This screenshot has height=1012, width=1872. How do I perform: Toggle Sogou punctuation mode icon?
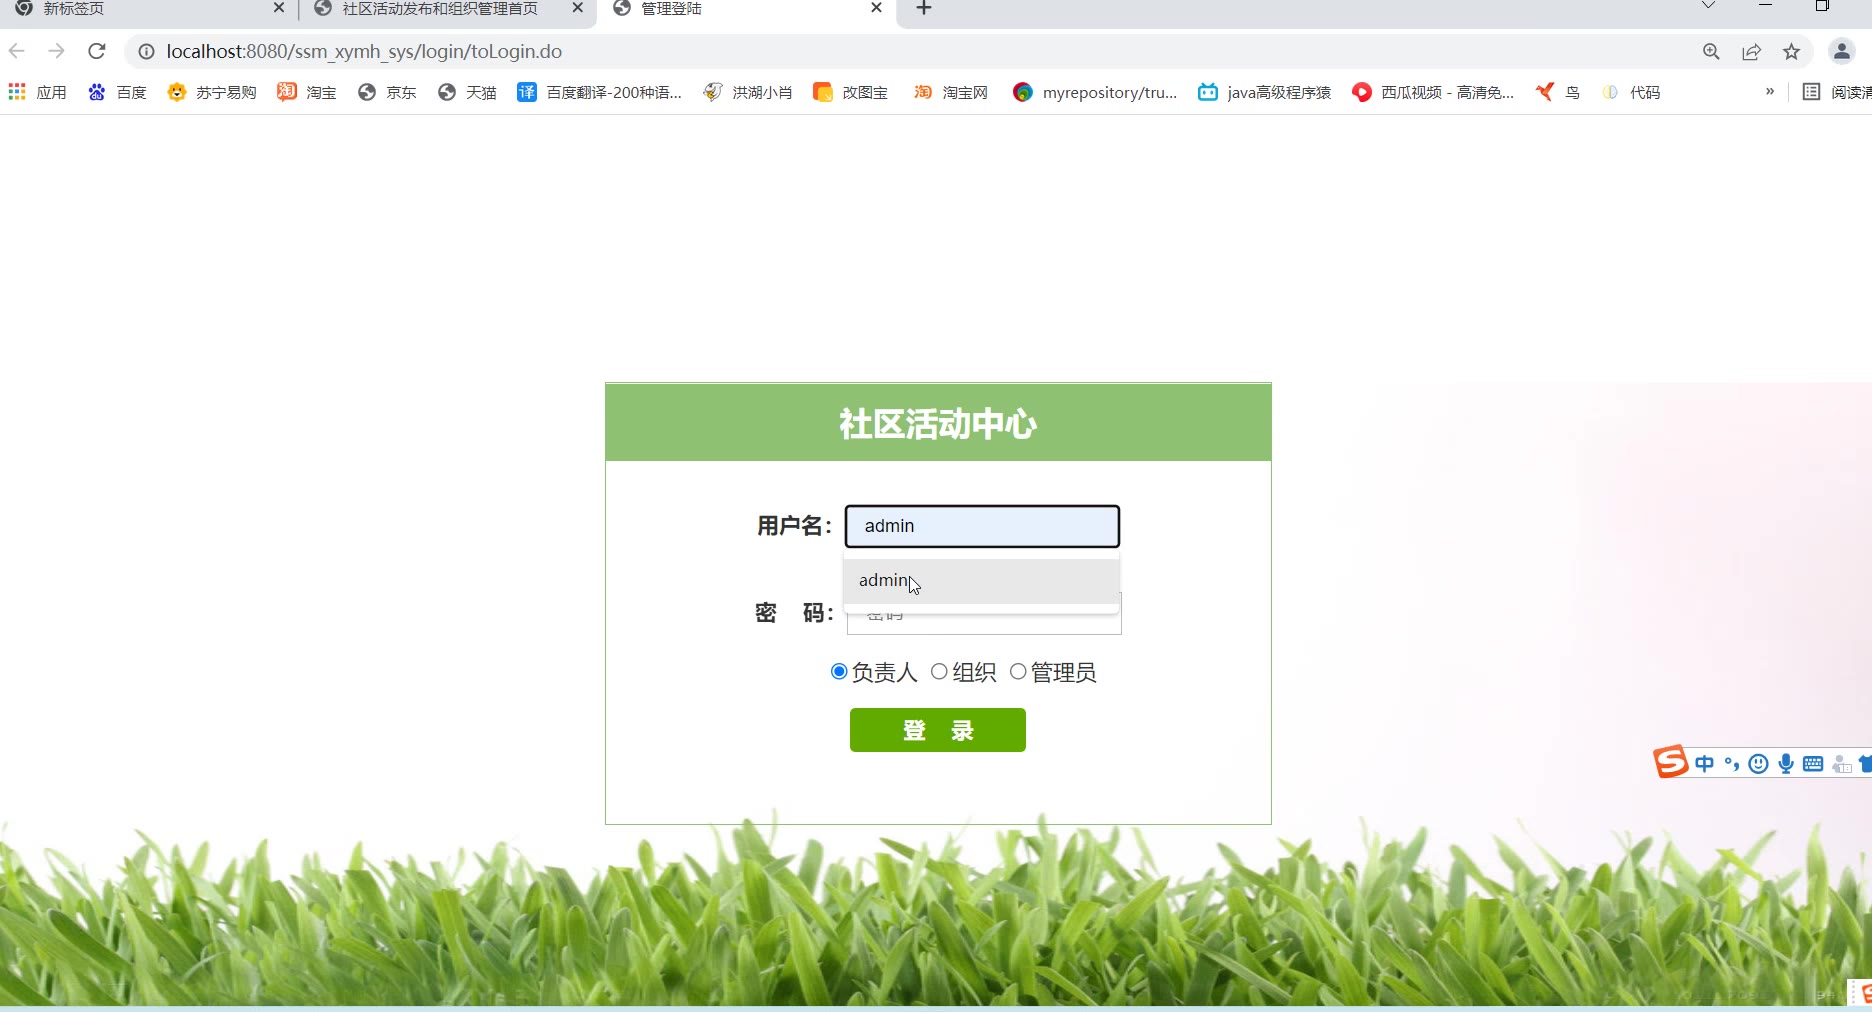1732,764
